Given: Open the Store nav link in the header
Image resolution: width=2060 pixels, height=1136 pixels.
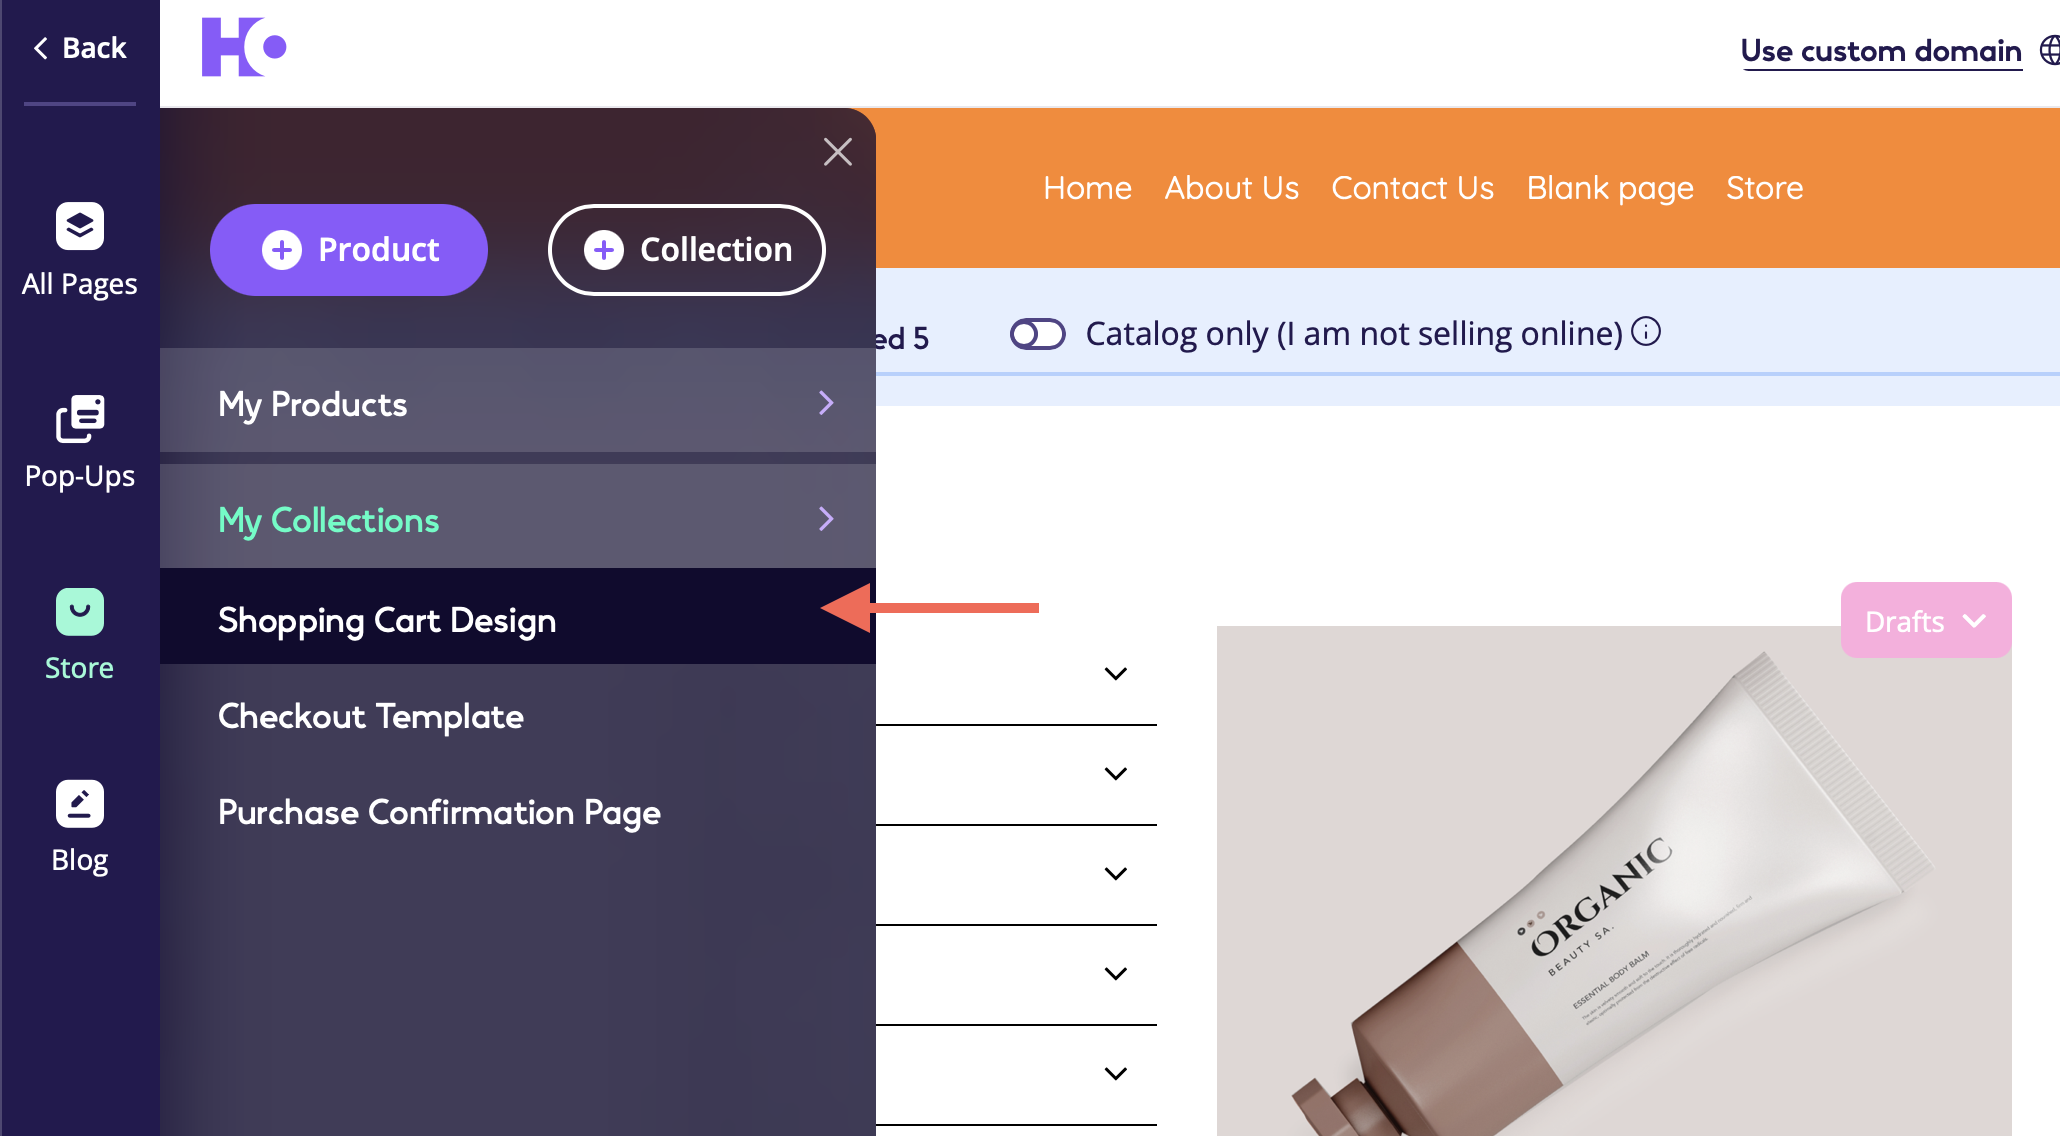Looking at the screenshot, I should tap(1764, 188).
